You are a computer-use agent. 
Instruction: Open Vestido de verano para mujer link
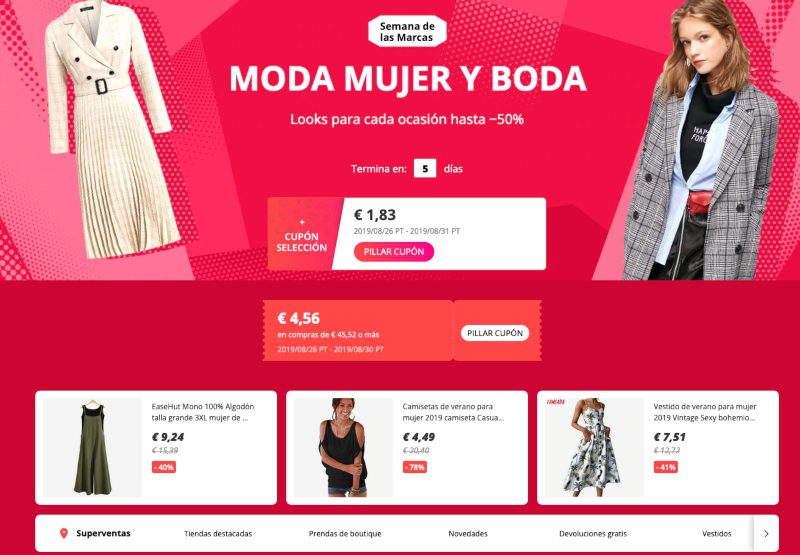(705, 412)
